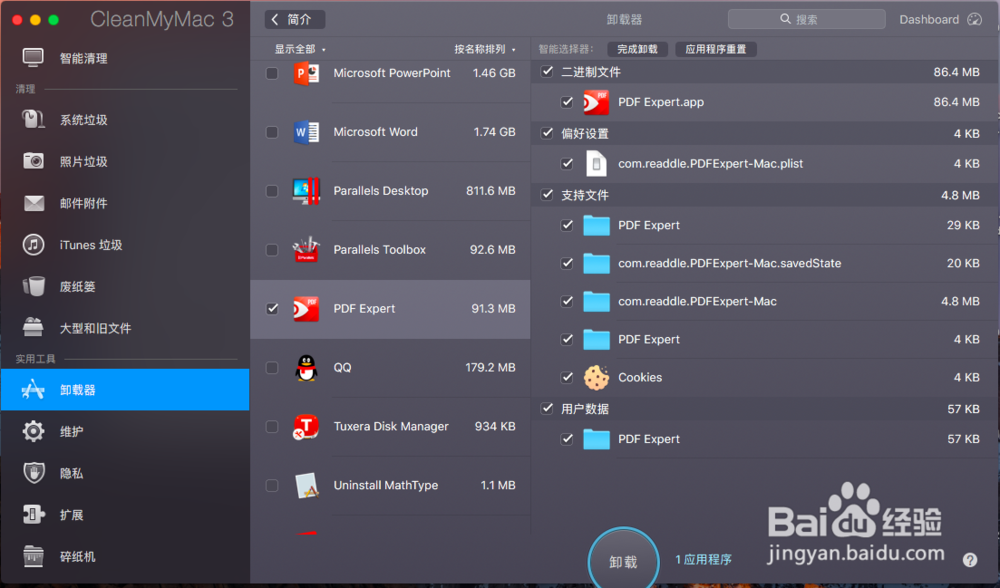Uncheck the 二进制文件 group checkbox

(547, 71)
